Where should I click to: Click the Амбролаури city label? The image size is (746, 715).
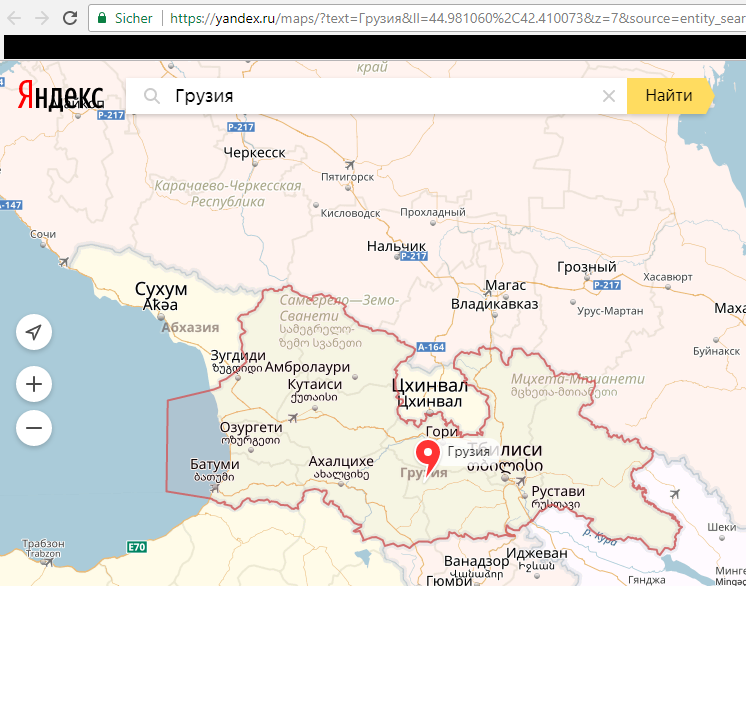coord(307,367)
